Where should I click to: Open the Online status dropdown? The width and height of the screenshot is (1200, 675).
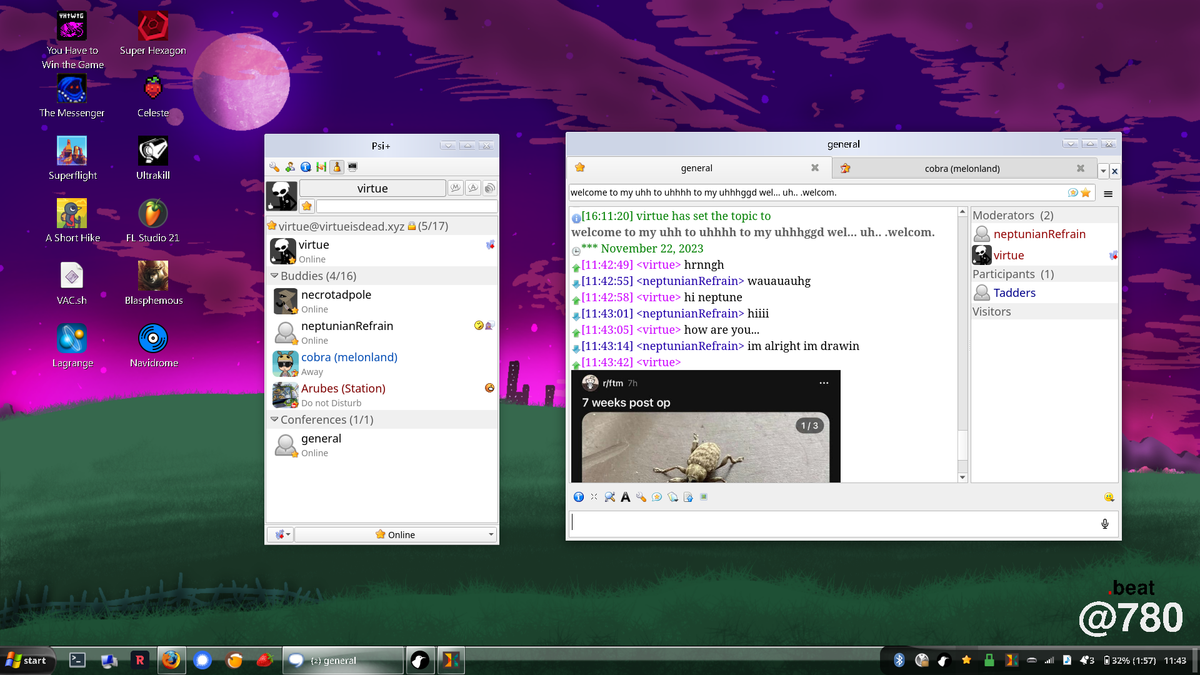point(396,535)
